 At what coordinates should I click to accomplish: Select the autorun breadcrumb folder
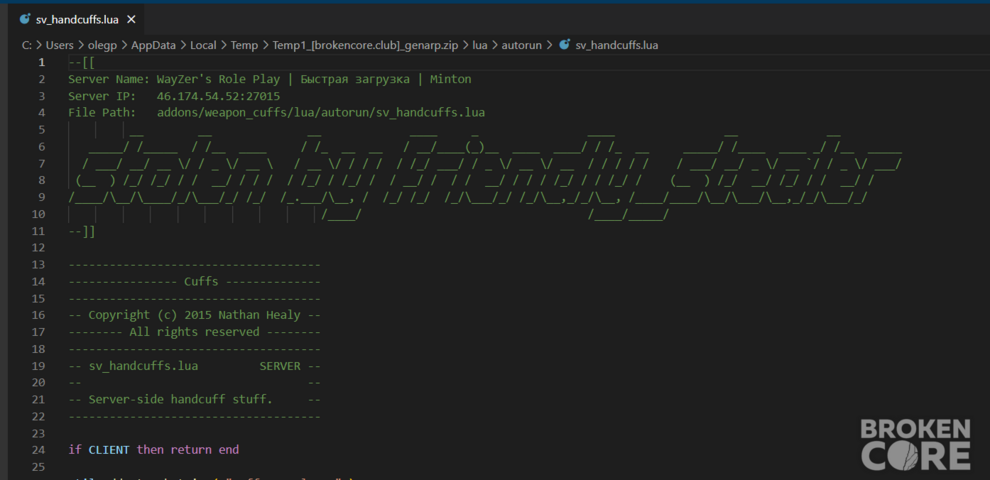[521, 45]
